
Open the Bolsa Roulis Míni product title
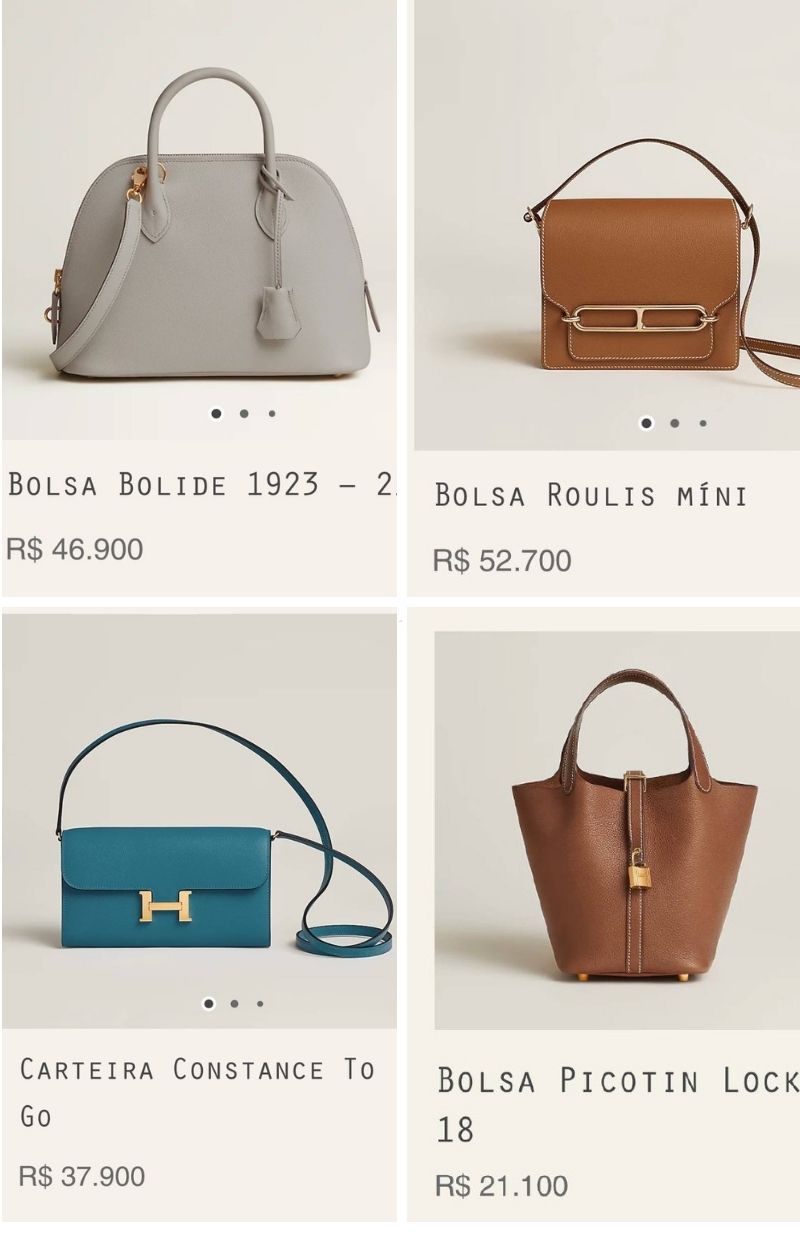pos(591,494)
